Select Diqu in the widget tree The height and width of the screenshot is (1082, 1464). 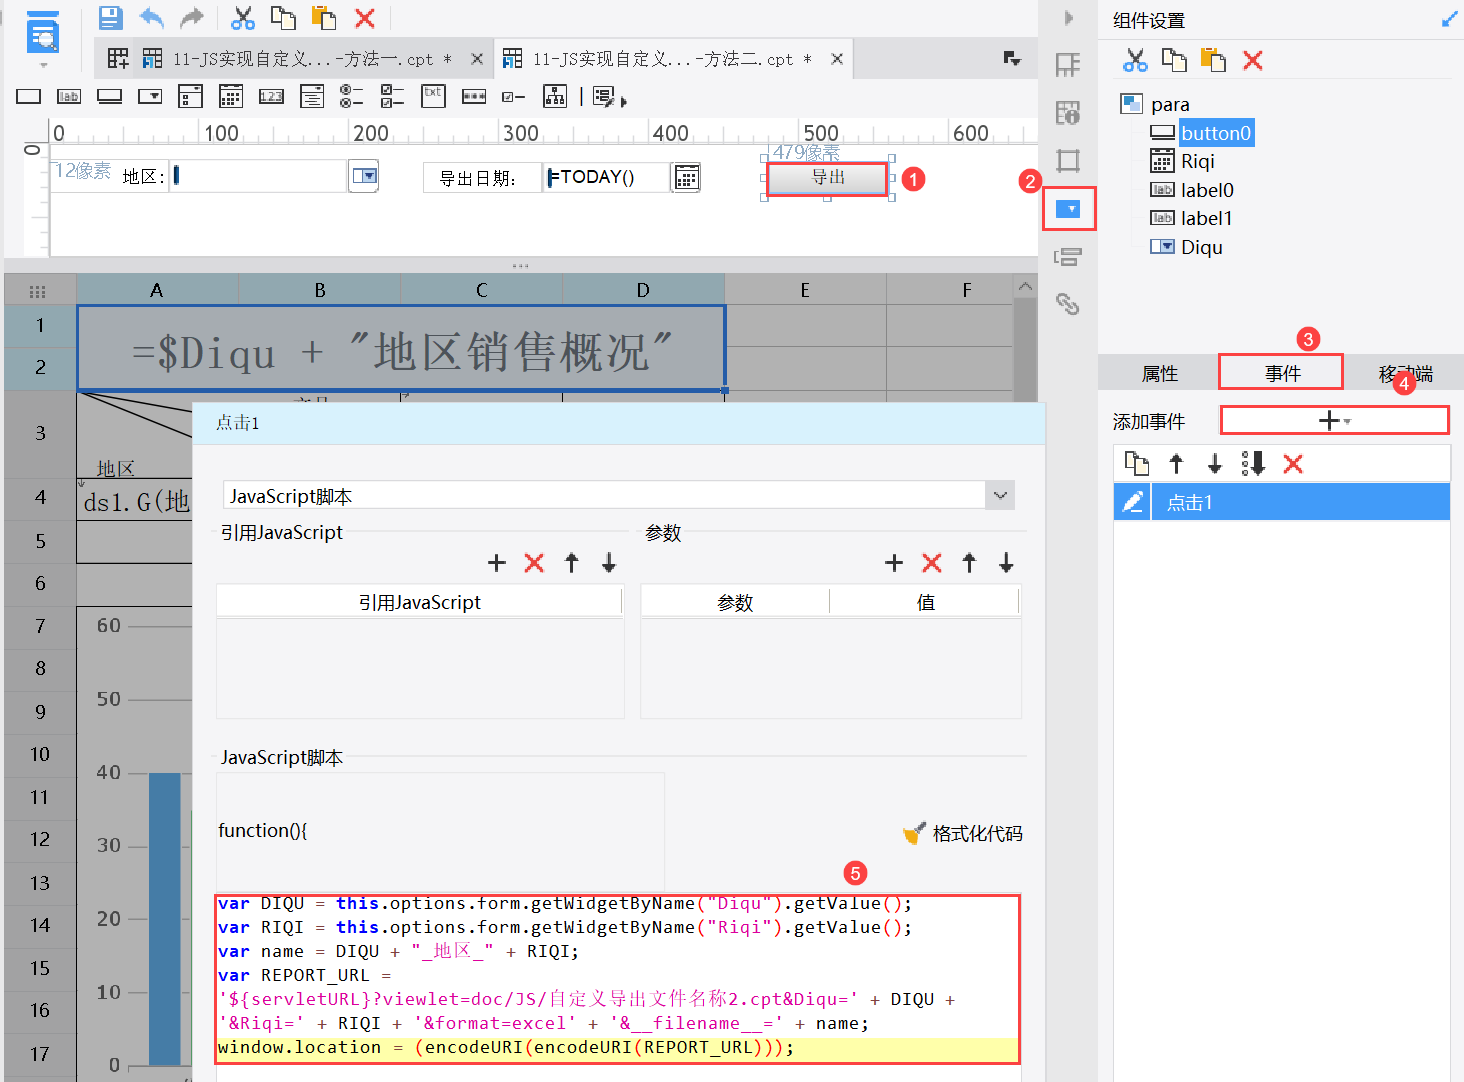[1201, 247]
